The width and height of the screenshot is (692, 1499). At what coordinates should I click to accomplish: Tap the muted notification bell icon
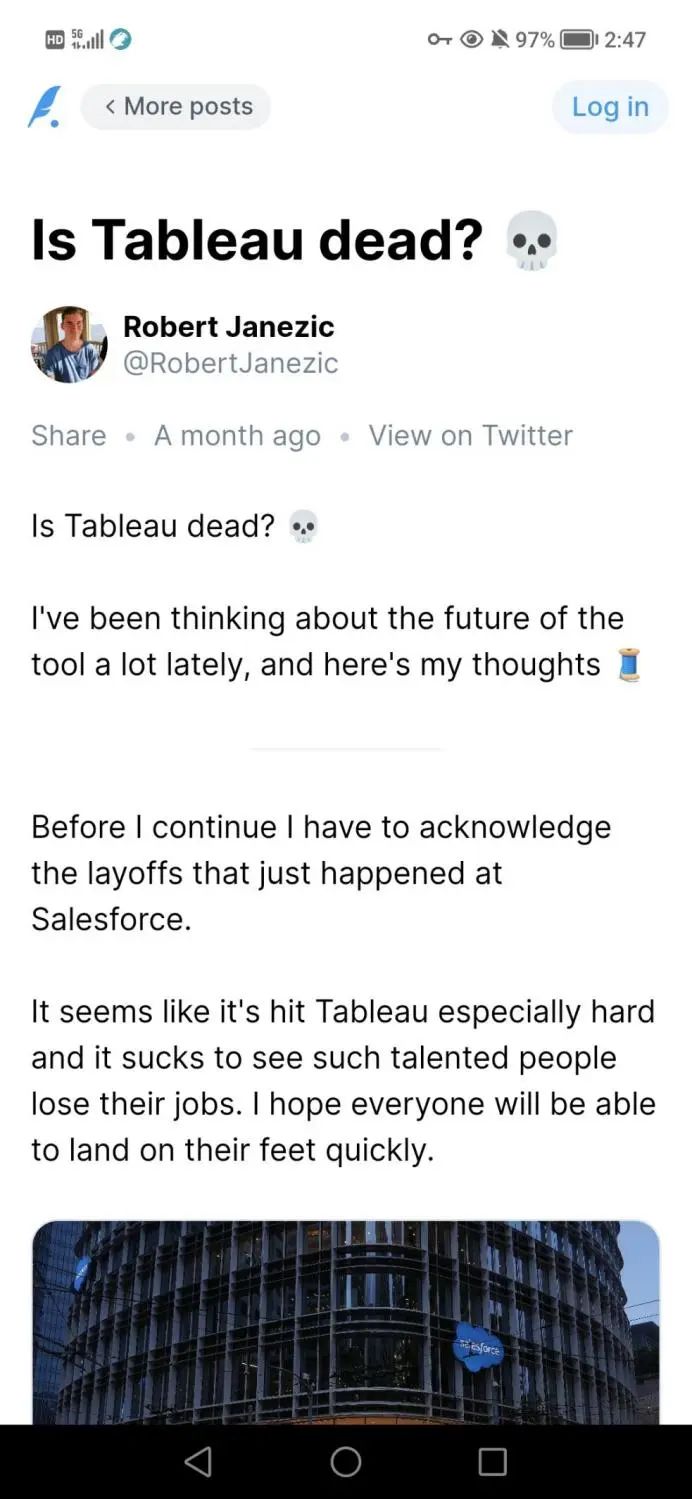pyautogui.click(x=500, y=40)
